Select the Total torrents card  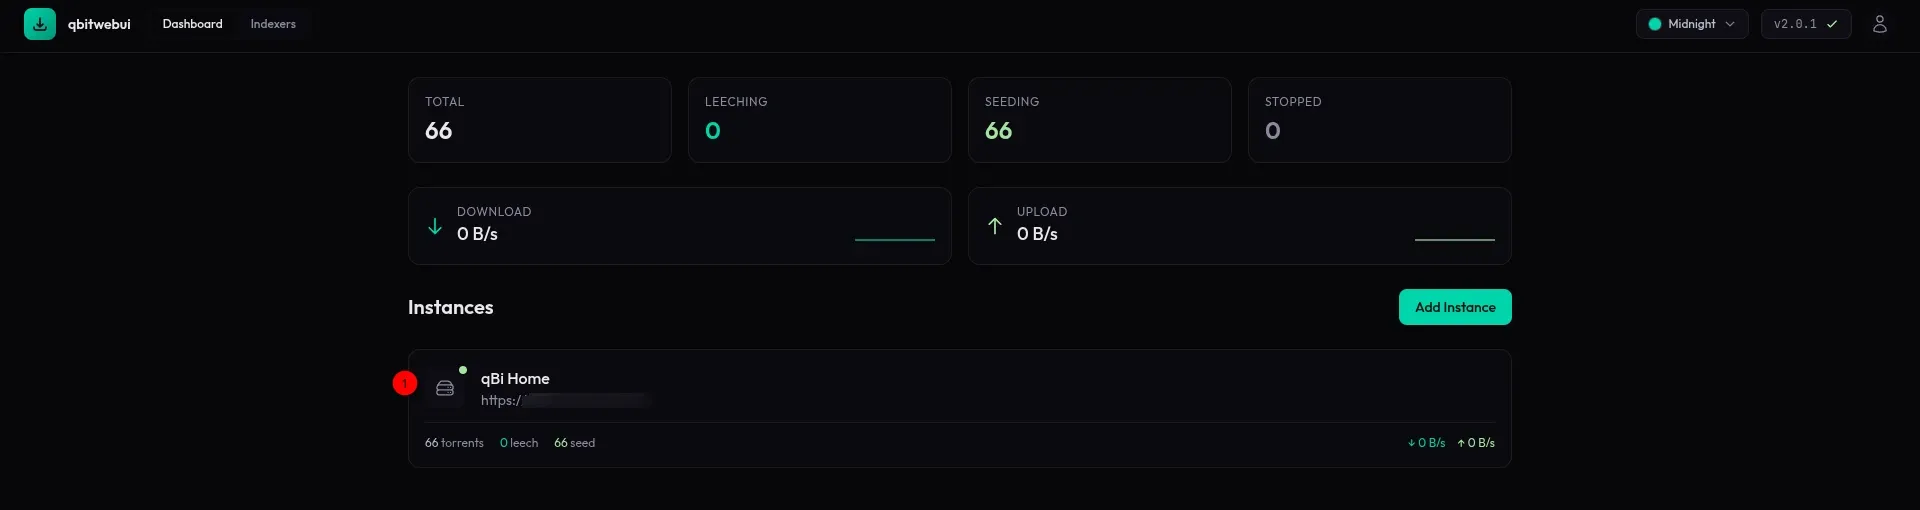point(539,120)
